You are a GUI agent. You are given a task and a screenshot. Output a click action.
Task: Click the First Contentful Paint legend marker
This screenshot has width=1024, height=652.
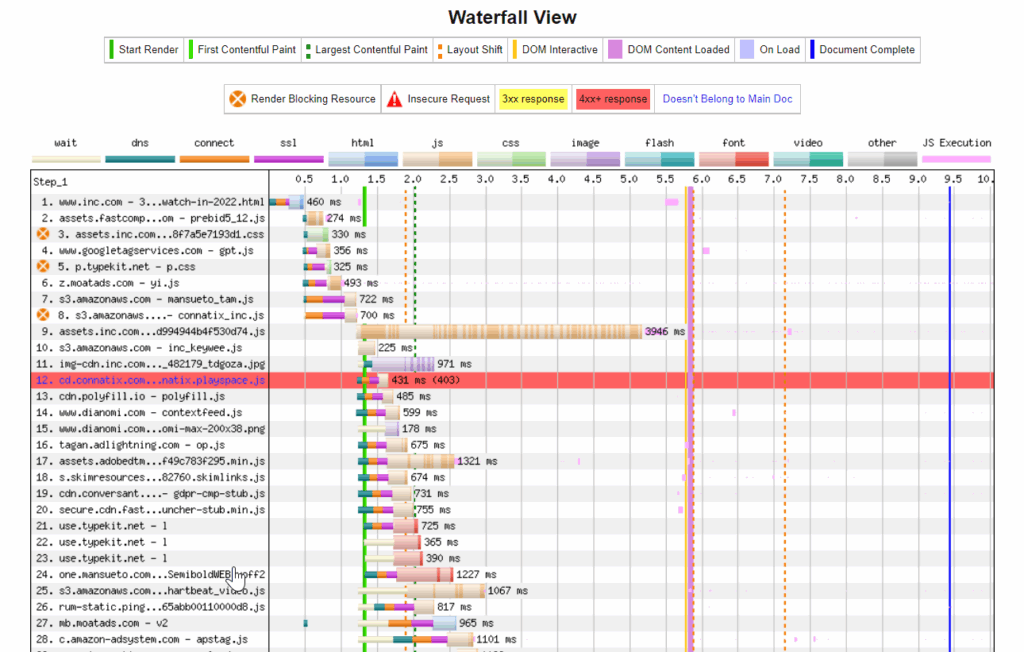tap(192, 49)
